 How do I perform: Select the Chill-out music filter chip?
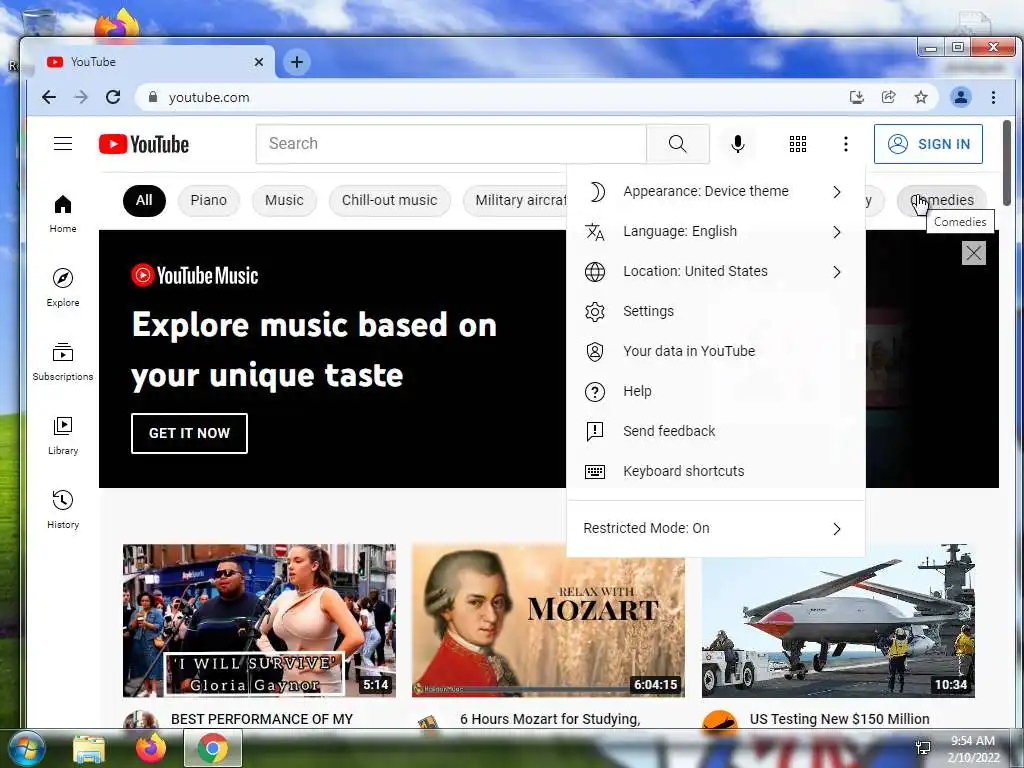coord(389,200)
